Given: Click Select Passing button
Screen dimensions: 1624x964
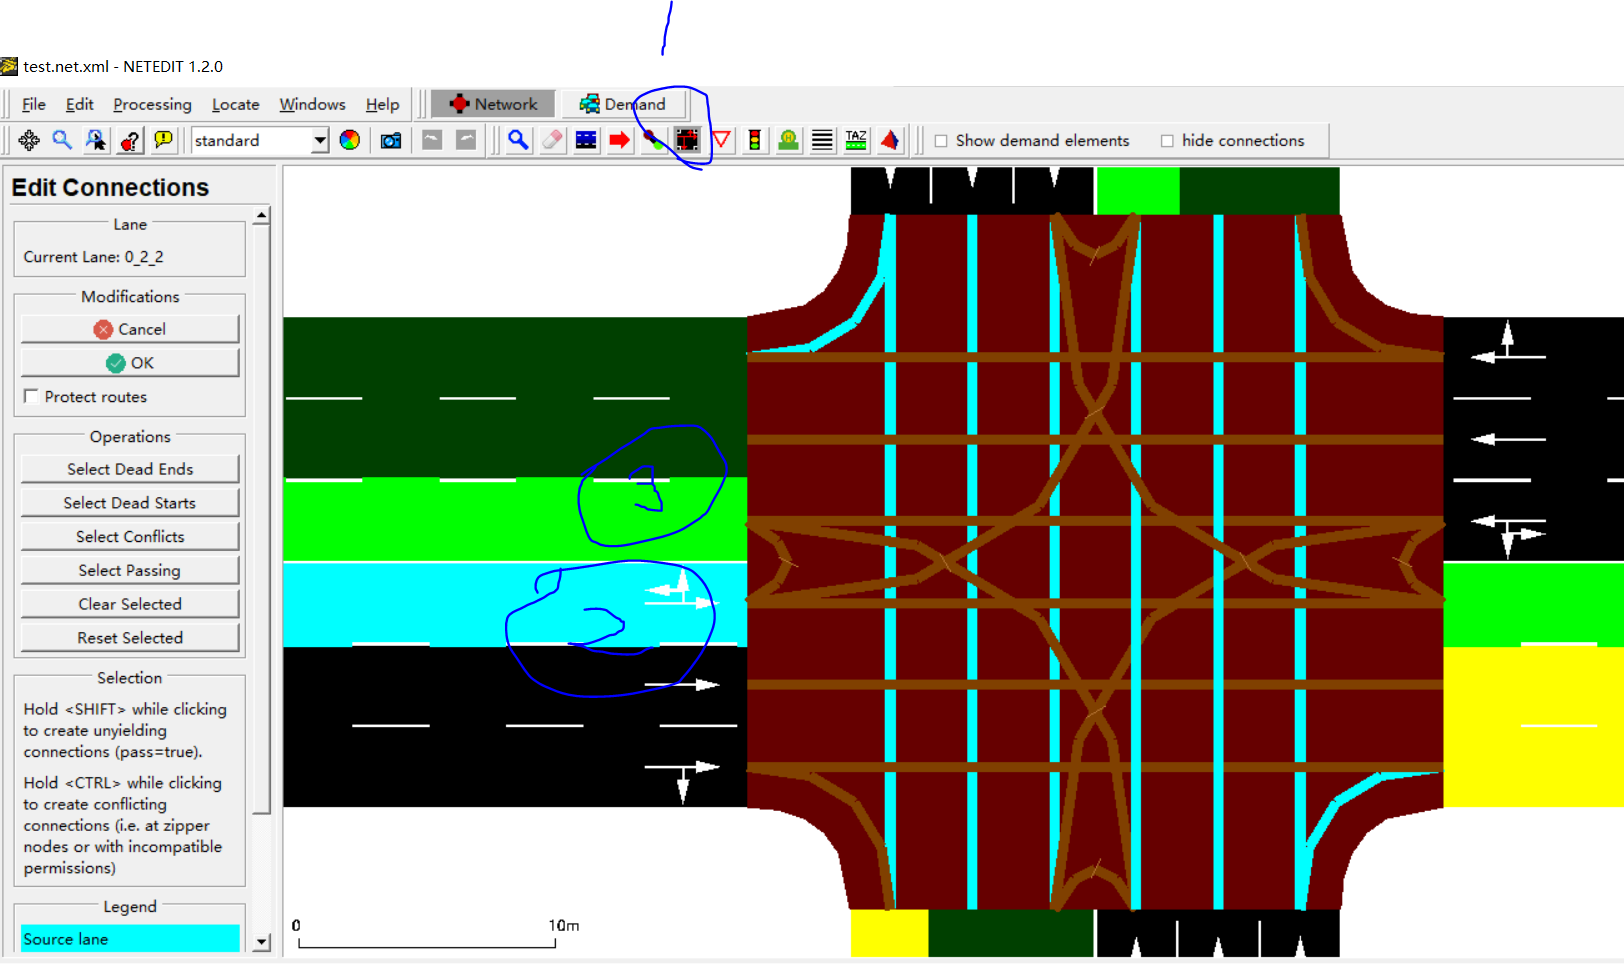Looking at the screenshot, I should tap(130, 570).
